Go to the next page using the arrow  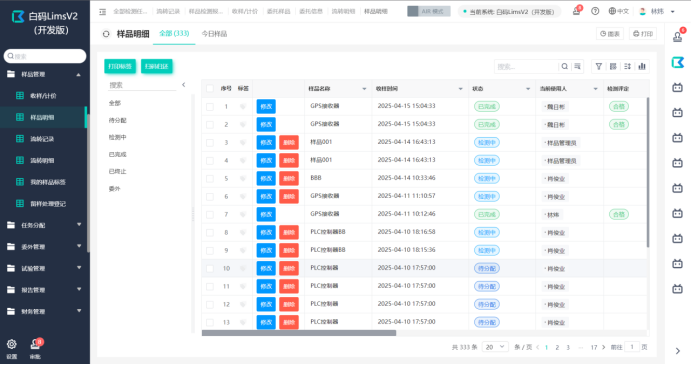click(x=604, y=348)
